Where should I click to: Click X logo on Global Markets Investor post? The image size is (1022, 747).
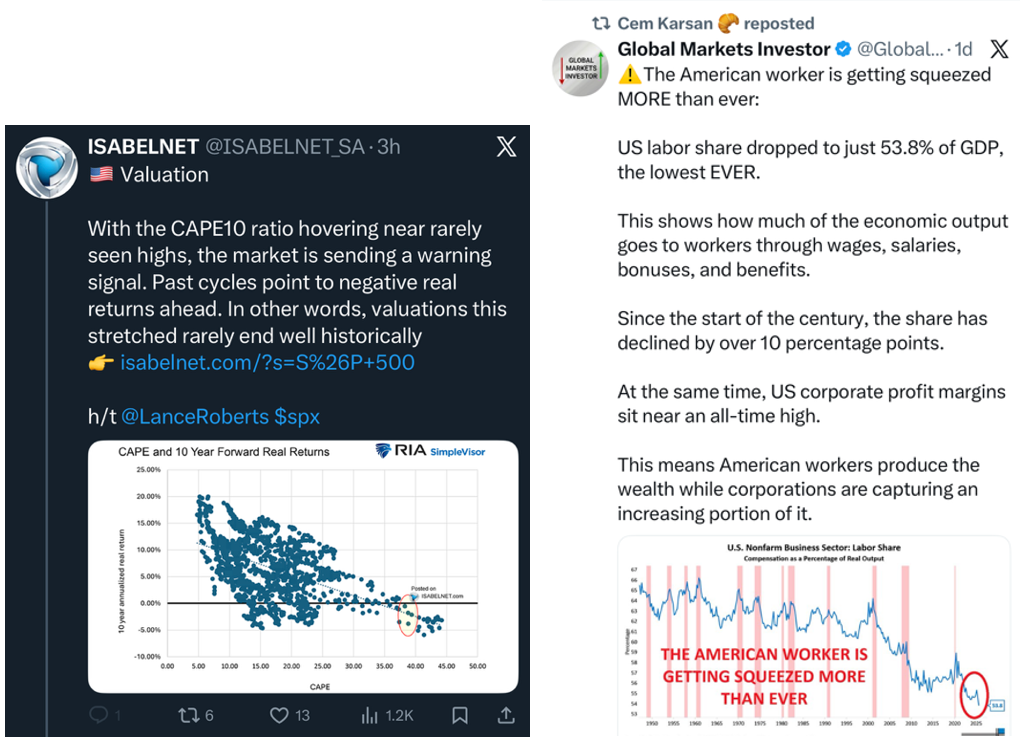999,49
